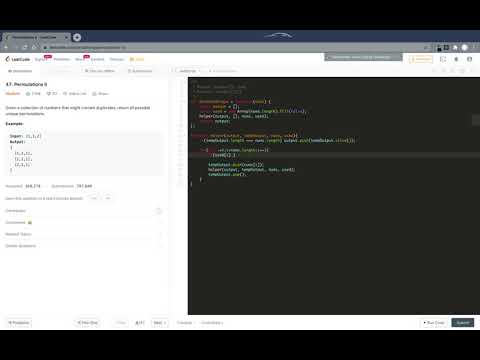Open the Contest nav item
The width and height of the screenshot is (480, 360).
[x=98, y=59]
